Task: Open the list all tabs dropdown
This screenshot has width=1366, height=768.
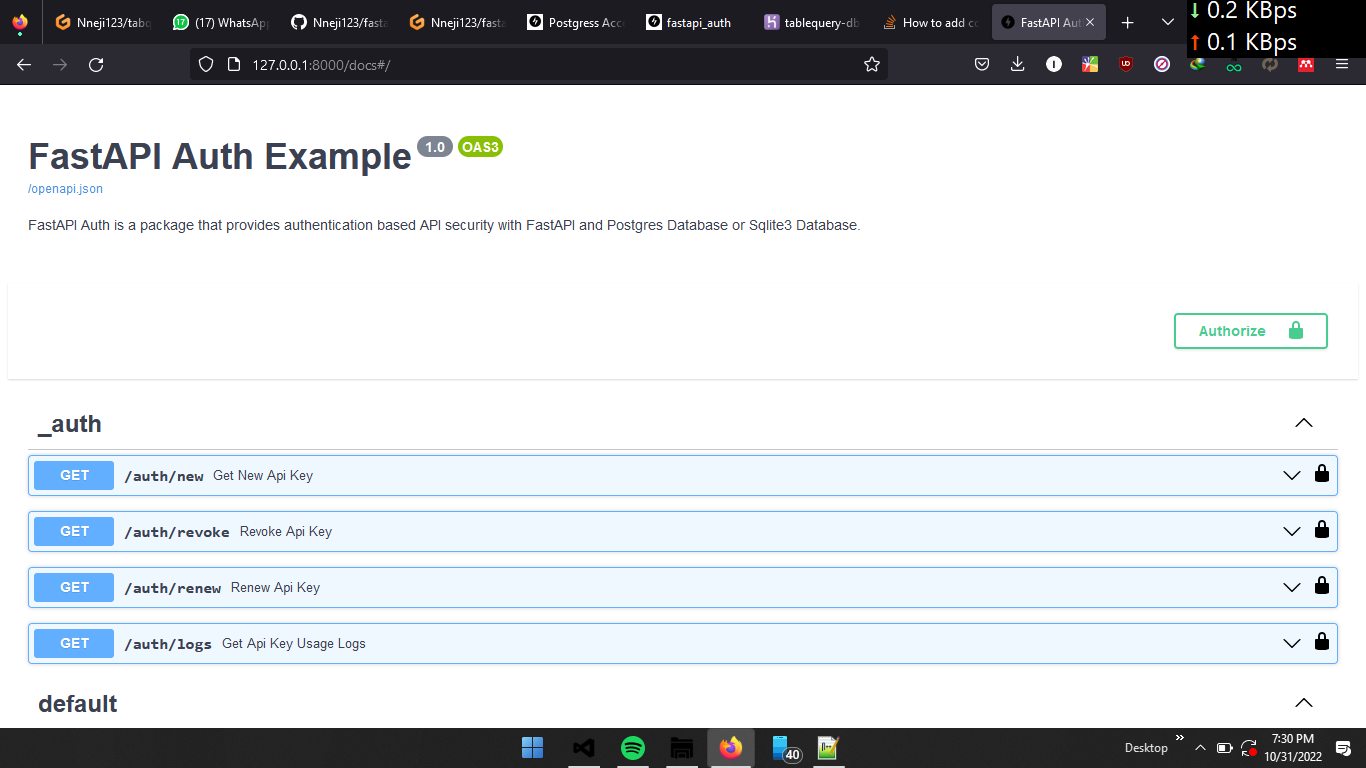Action: pyautogui.click(x=1168, y=22)
